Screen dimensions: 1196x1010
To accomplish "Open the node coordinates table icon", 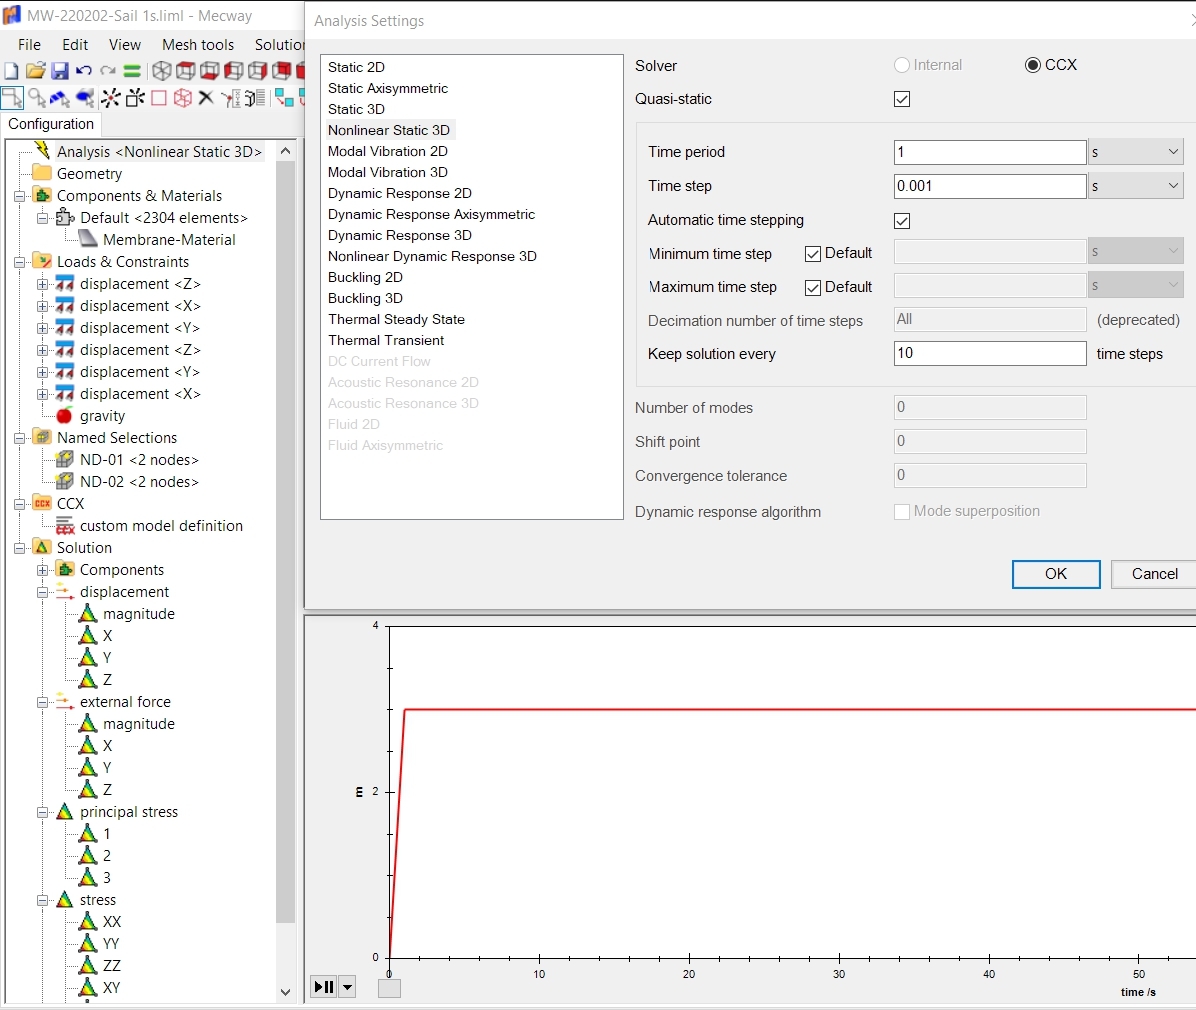I will tap(230, 98).
